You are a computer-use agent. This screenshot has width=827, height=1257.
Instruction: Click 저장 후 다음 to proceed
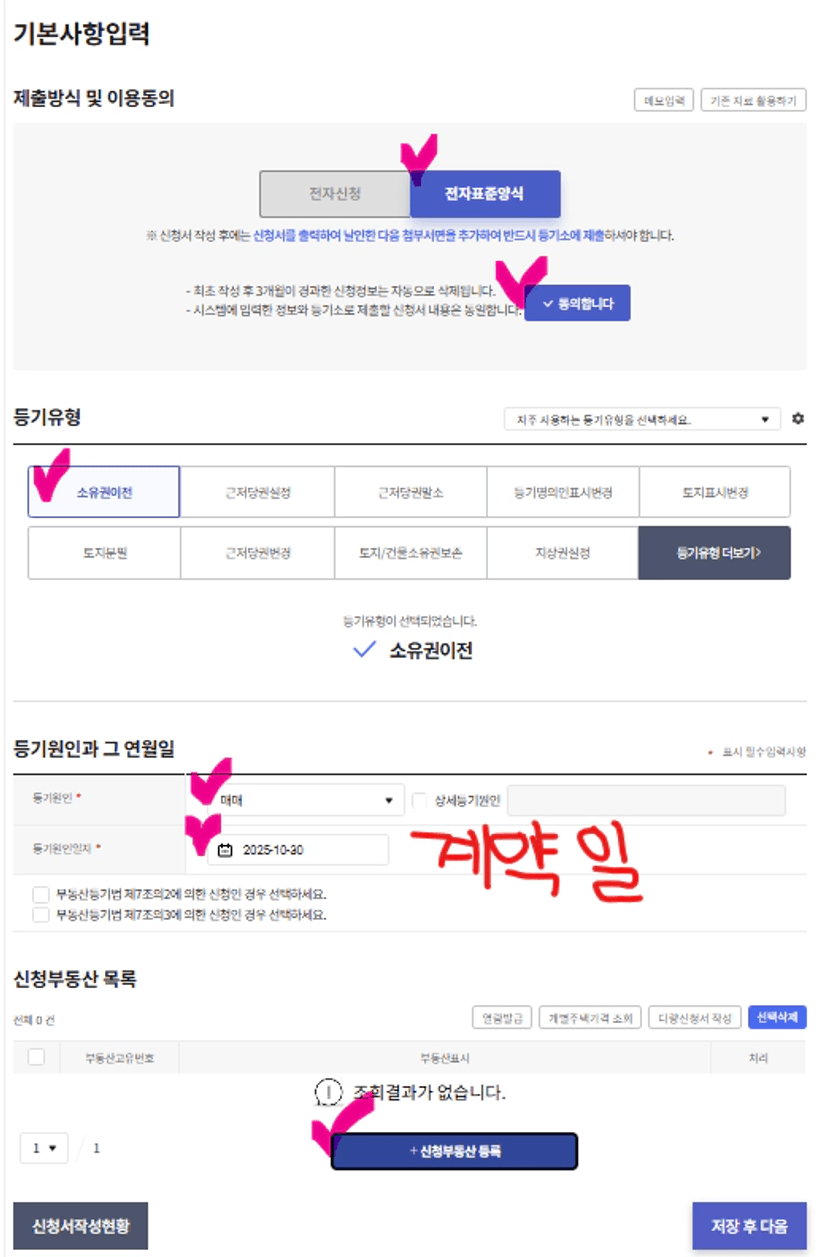point(749,1226)
